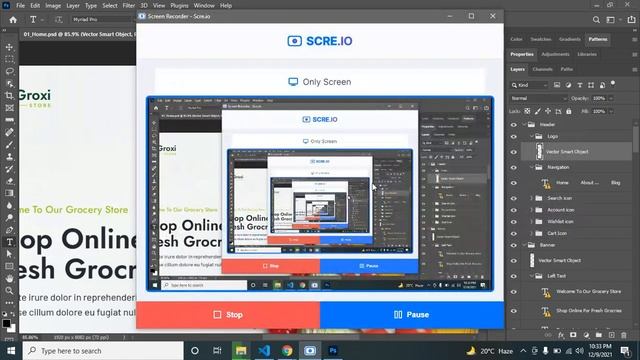Select the Horizontal Type tool in toolbar

9,242
